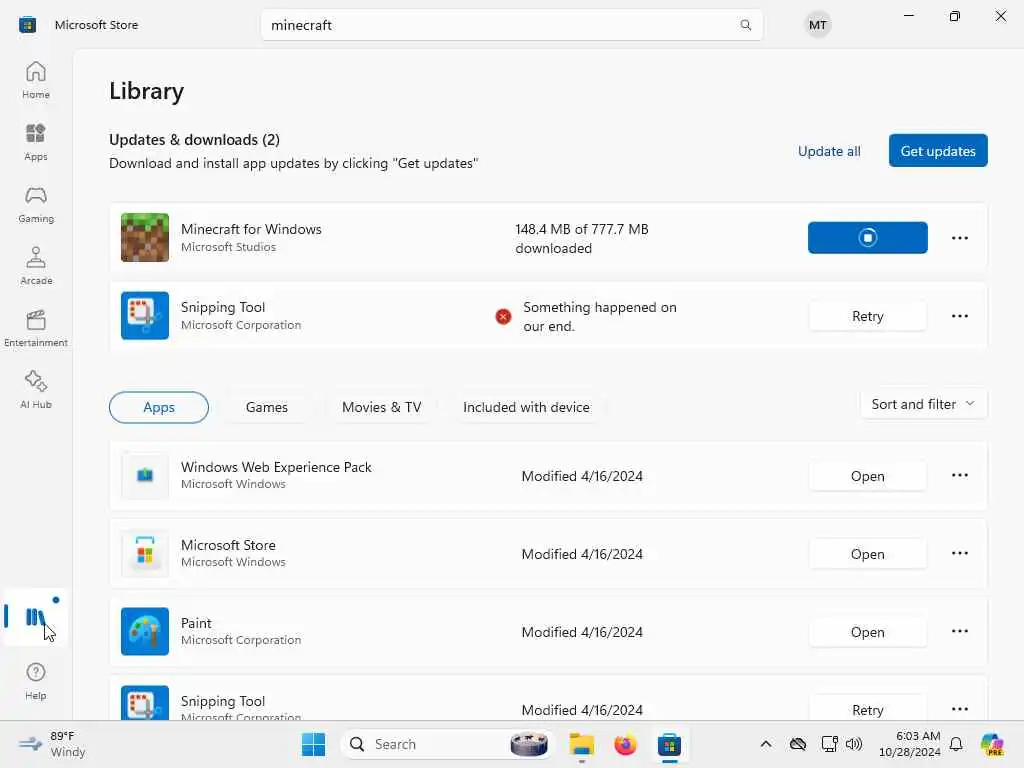This screenshot has height=768, width=1024.
Task: Click Update all link
Action: click(829, 151)
